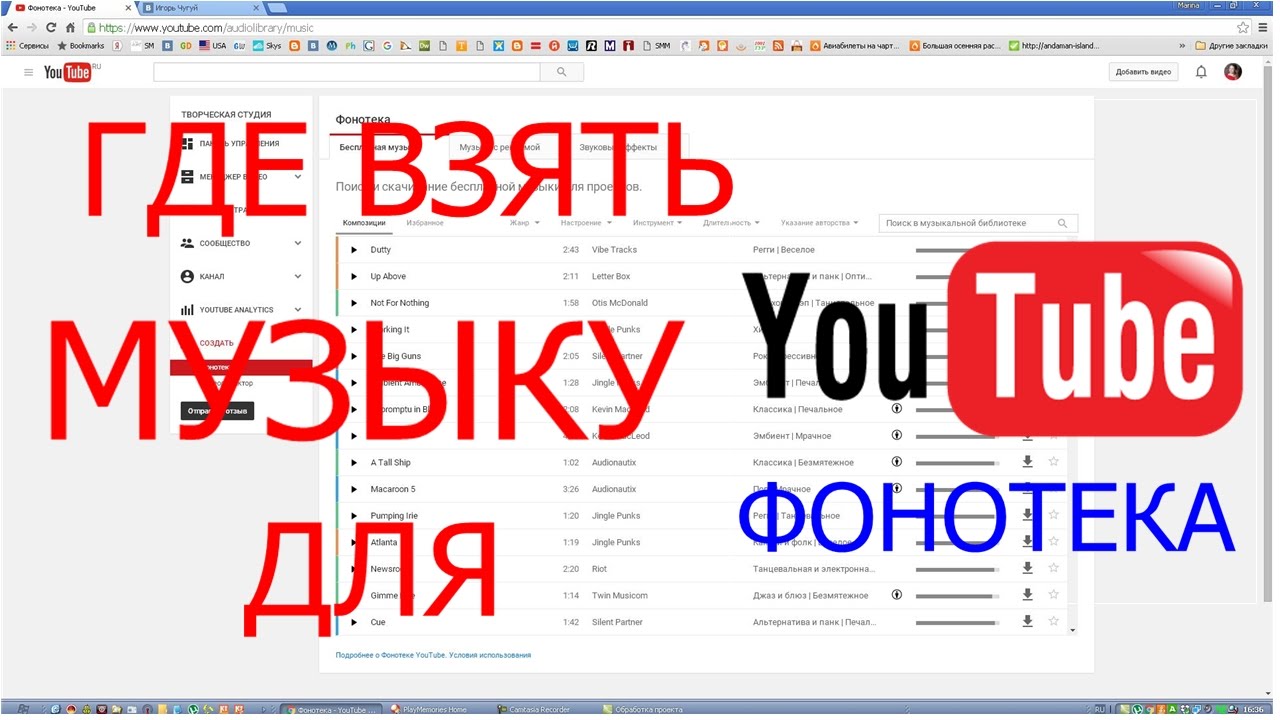This screenshot has height=720, width=1280.
Task: Bookmark this page with the star
Action: point(1243,28)
